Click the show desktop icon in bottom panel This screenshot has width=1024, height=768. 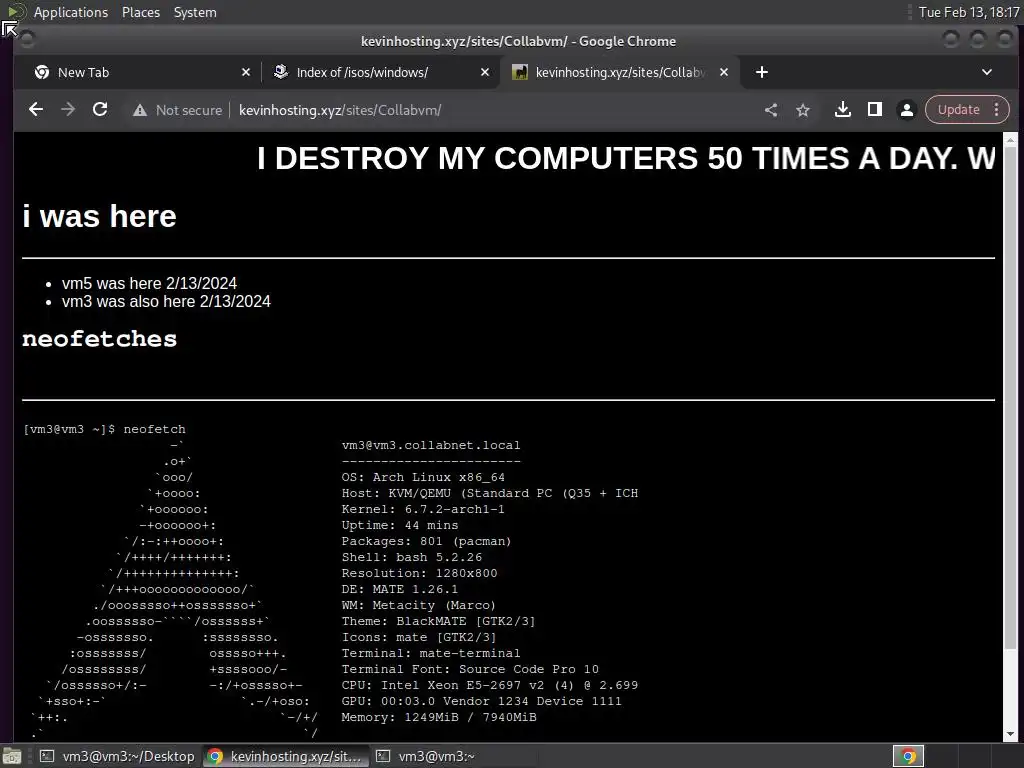12,756
